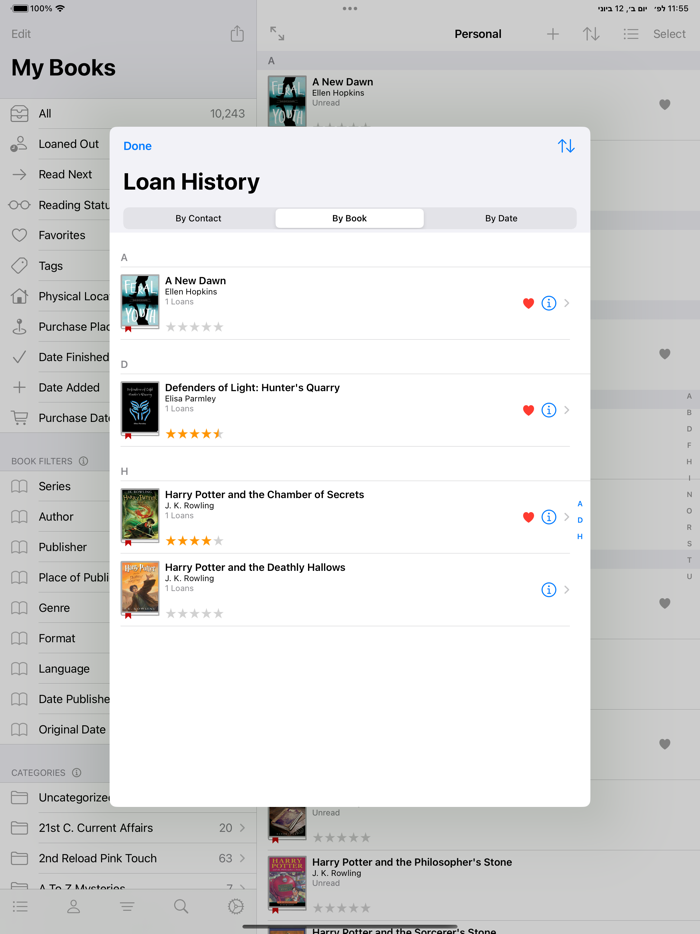Screen dimensions: 700x934
Task: Open Author book filter
Action: pos(55,517)
